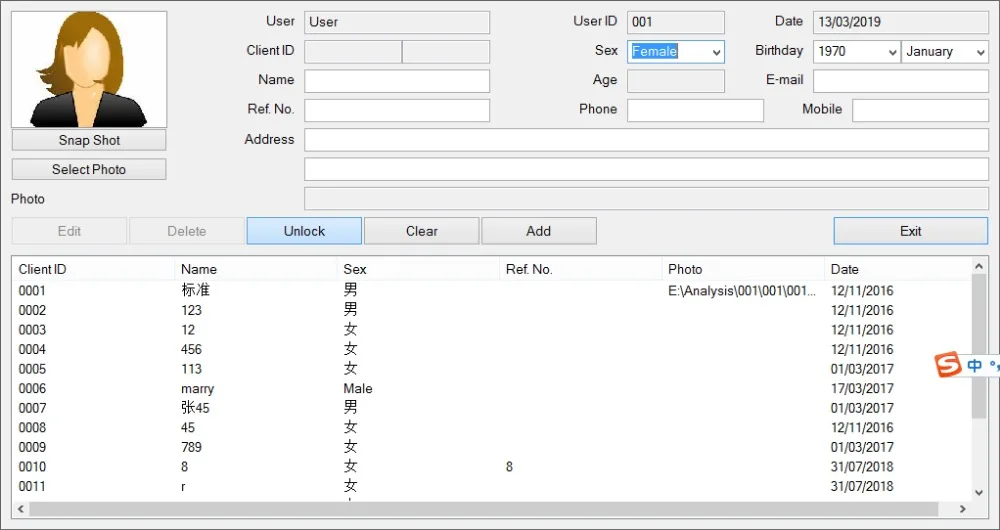Screen dimensions: 1000x530
Task: Select client row 0002
Action: coord(491,311)
